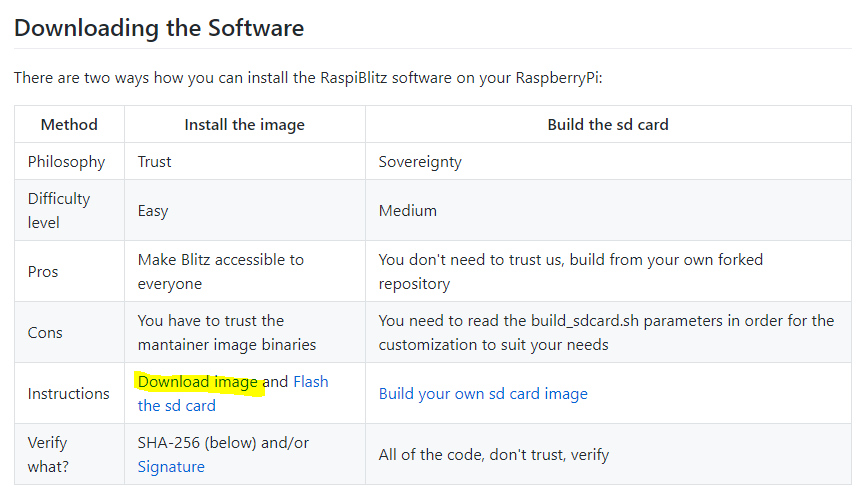The image size is (867, 500).
Task: Click the Downloading the Software heading
Action: coord(159,27)
